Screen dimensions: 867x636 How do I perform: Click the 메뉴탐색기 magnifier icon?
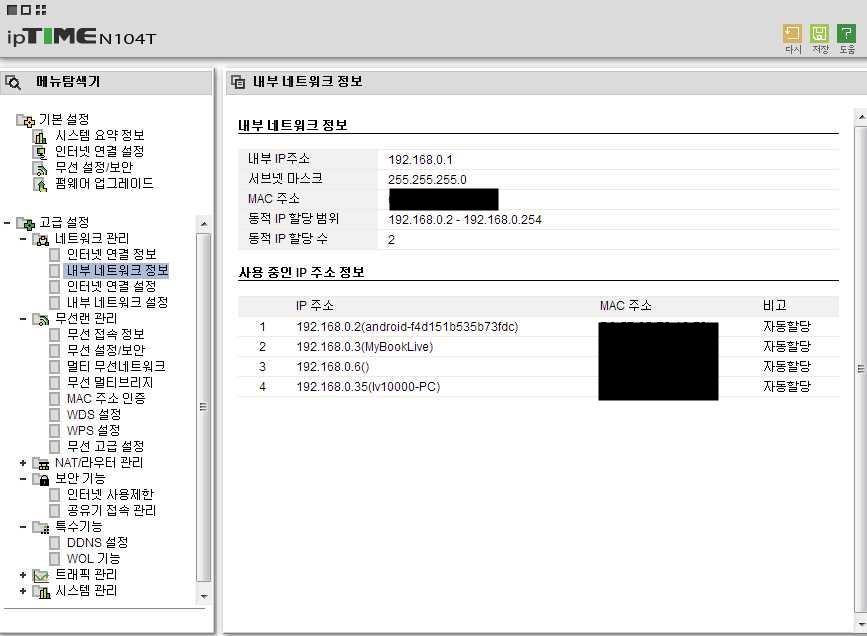[x=14, y=83]
